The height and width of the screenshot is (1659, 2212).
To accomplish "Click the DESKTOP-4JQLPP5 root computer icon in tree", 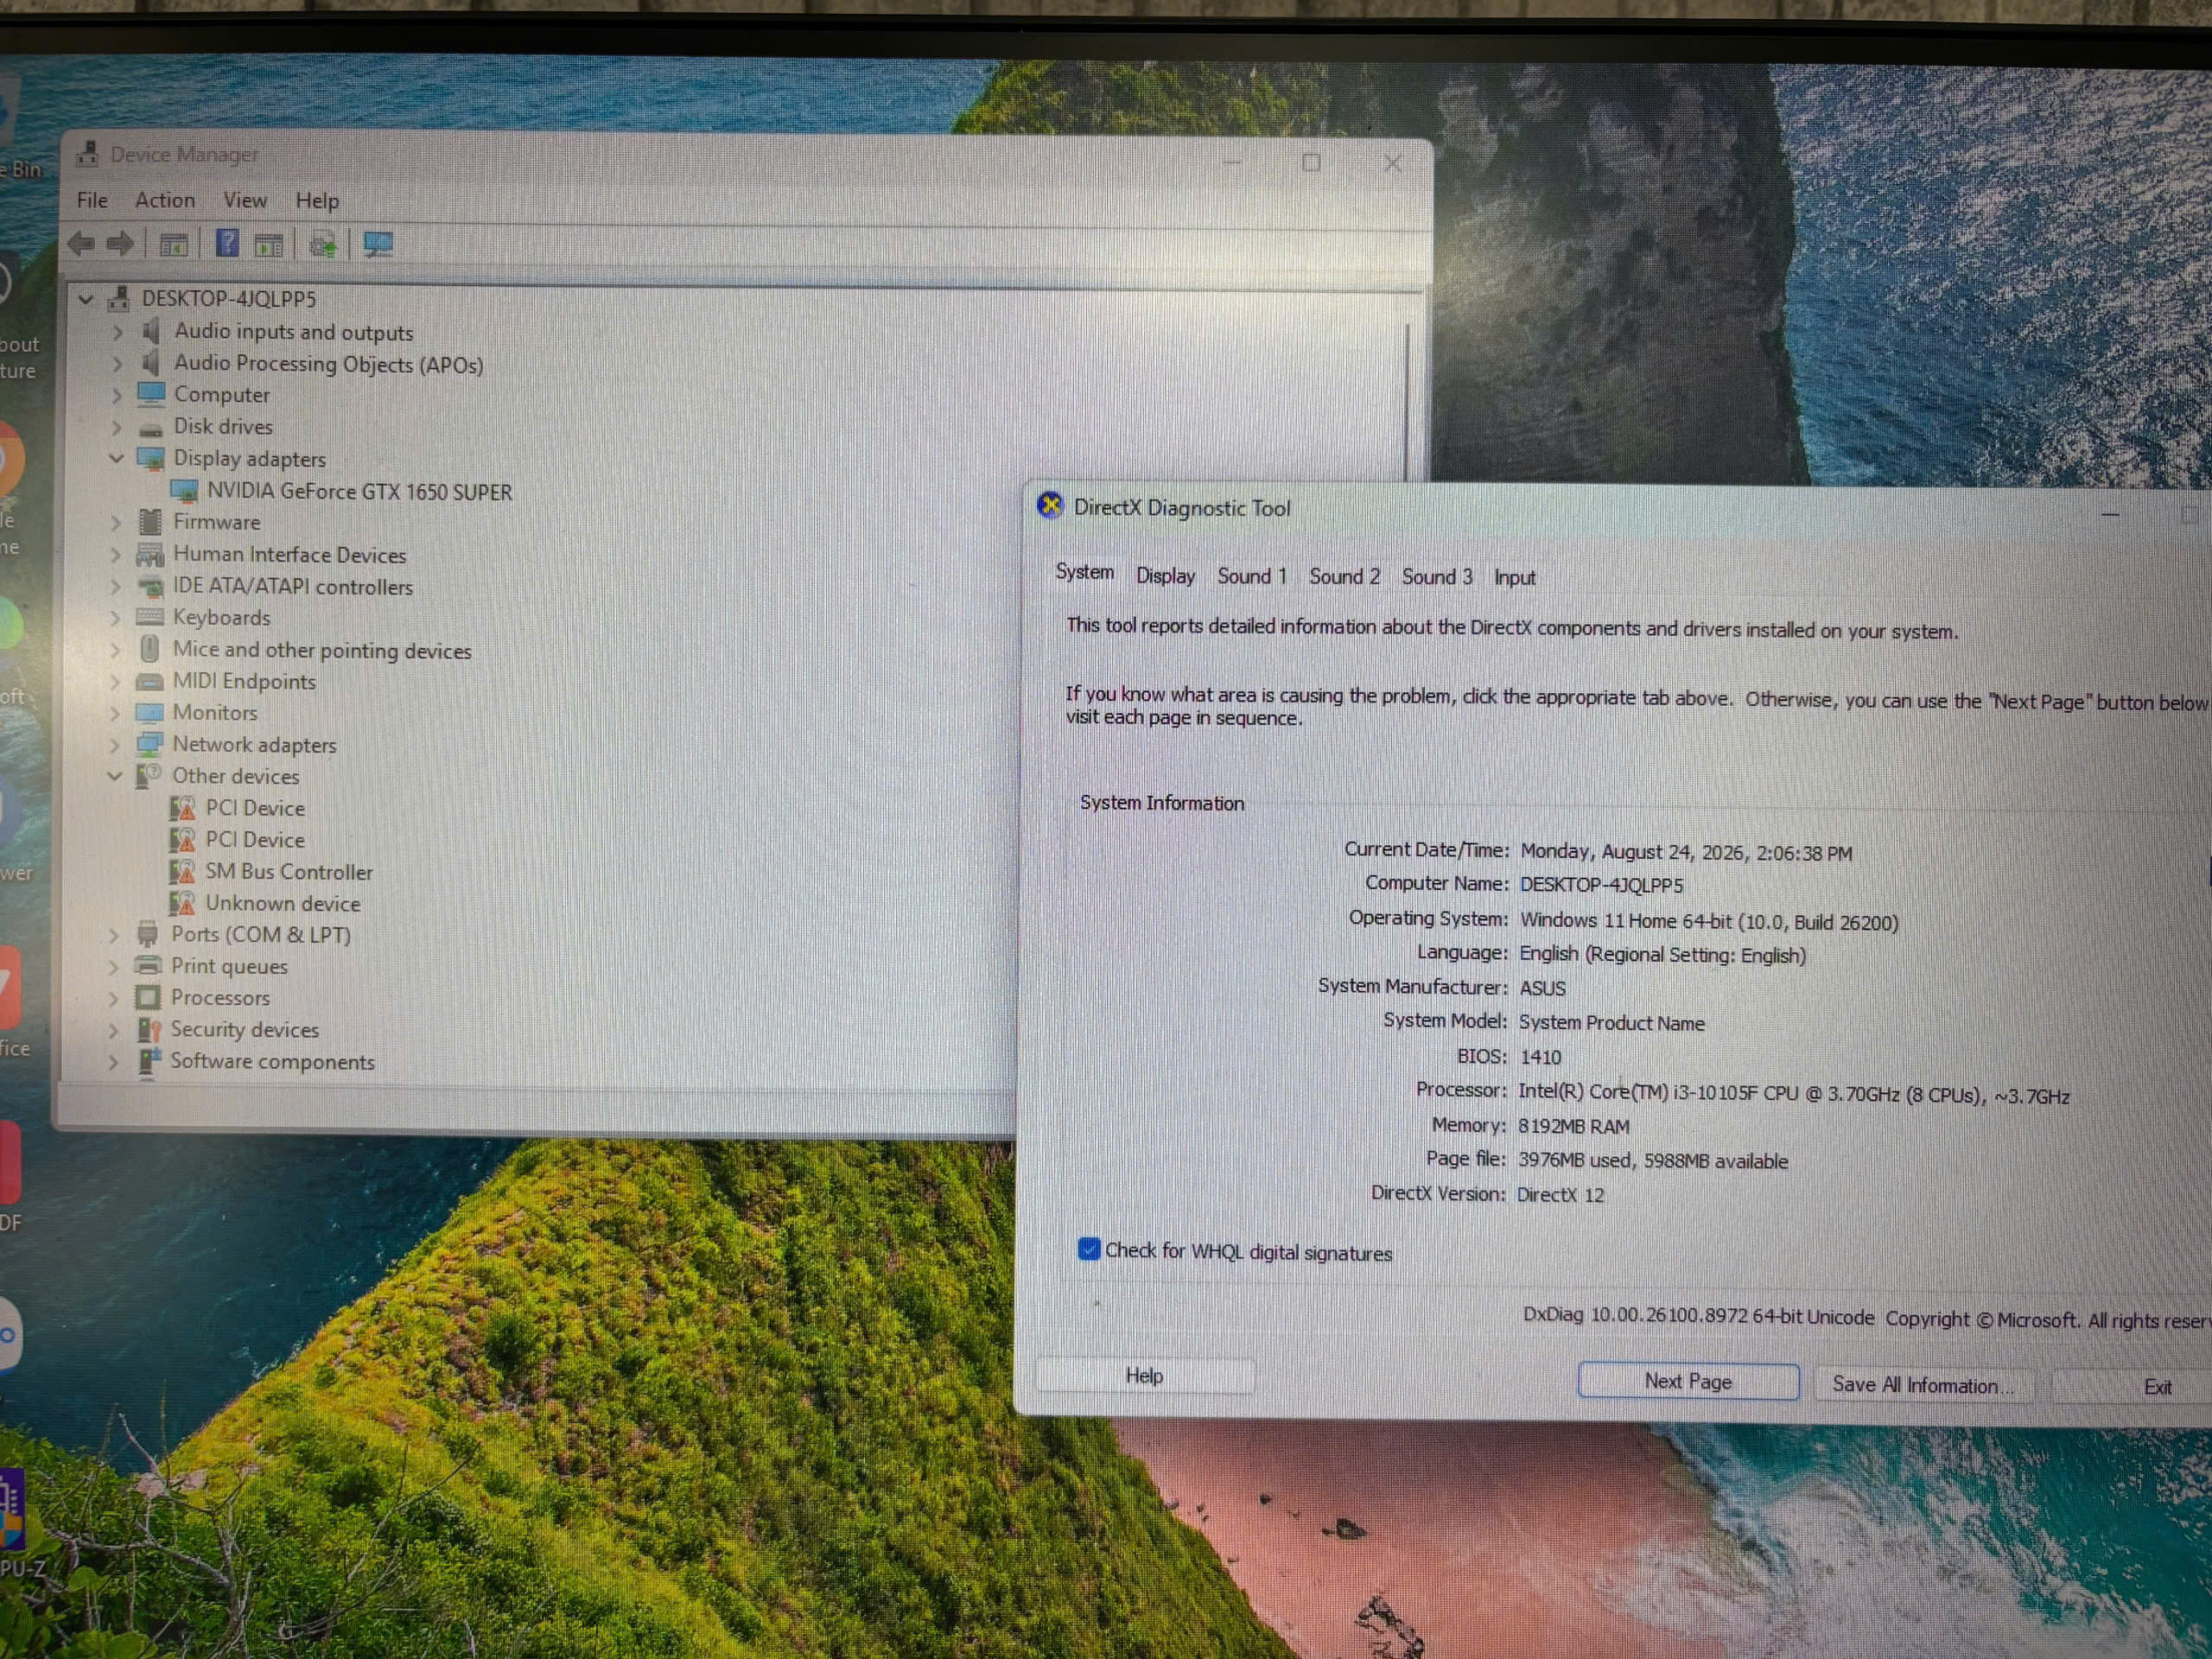I will pos(120,298).
